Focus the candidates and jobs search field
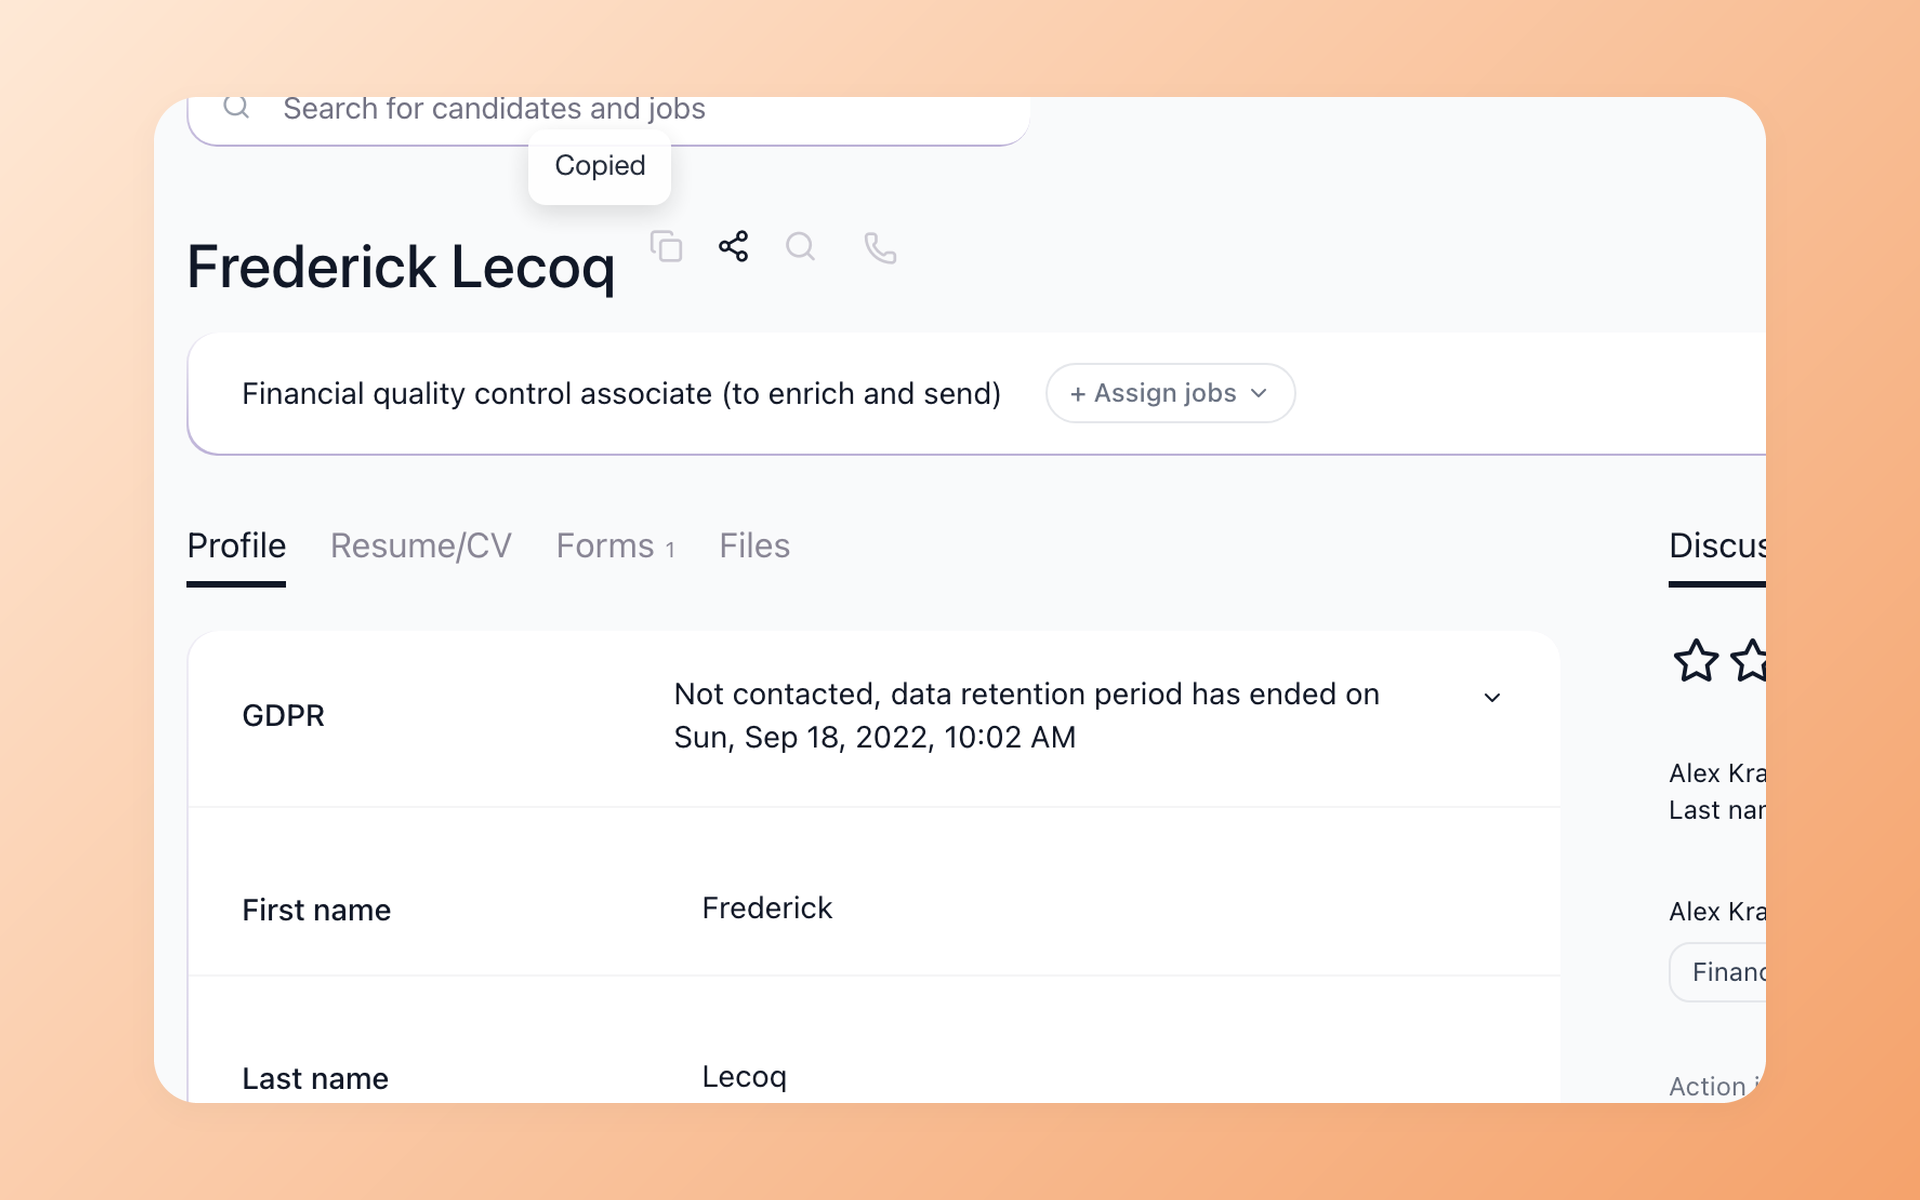 pos(608,120)
